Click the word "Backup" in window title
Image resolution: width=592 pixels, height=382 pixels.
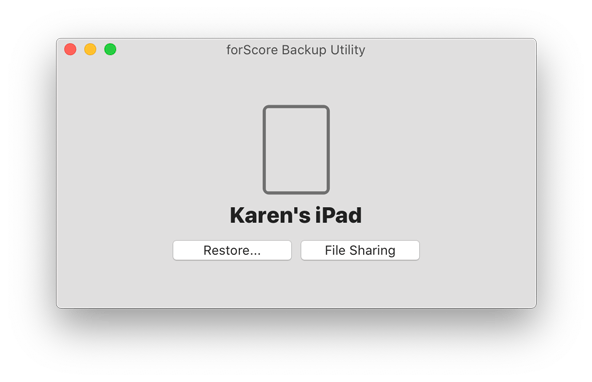[304, 50]
